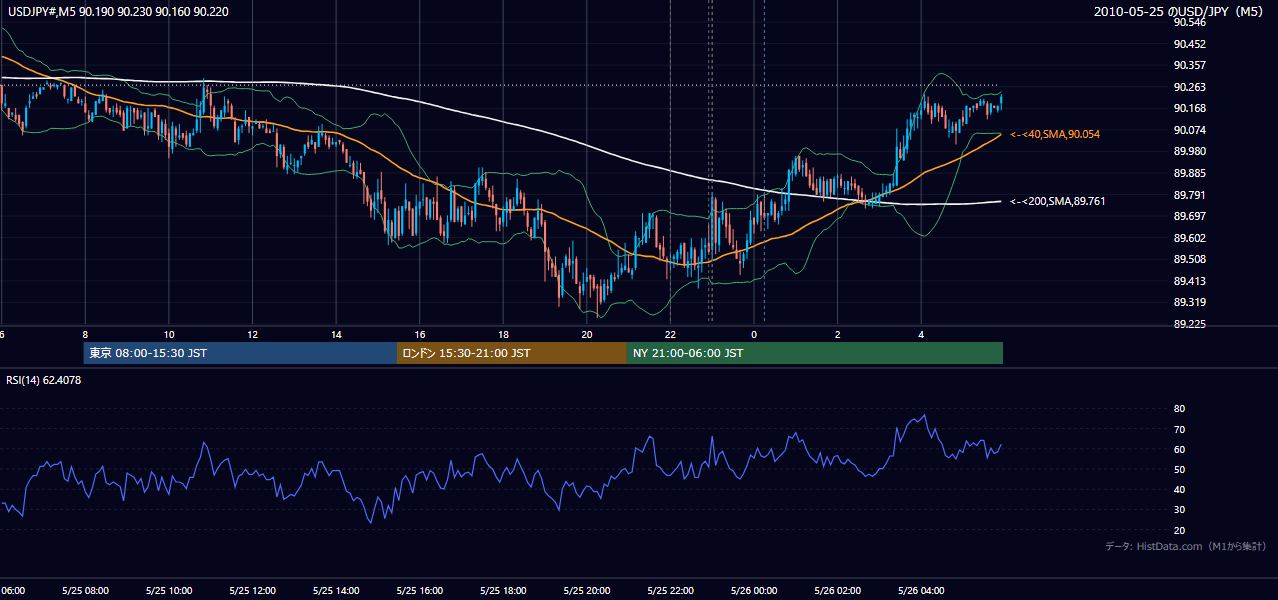Screen dimensions: 1278x600
Task: Click price axis label 90.546
Action: click(x=1189, y=22)
